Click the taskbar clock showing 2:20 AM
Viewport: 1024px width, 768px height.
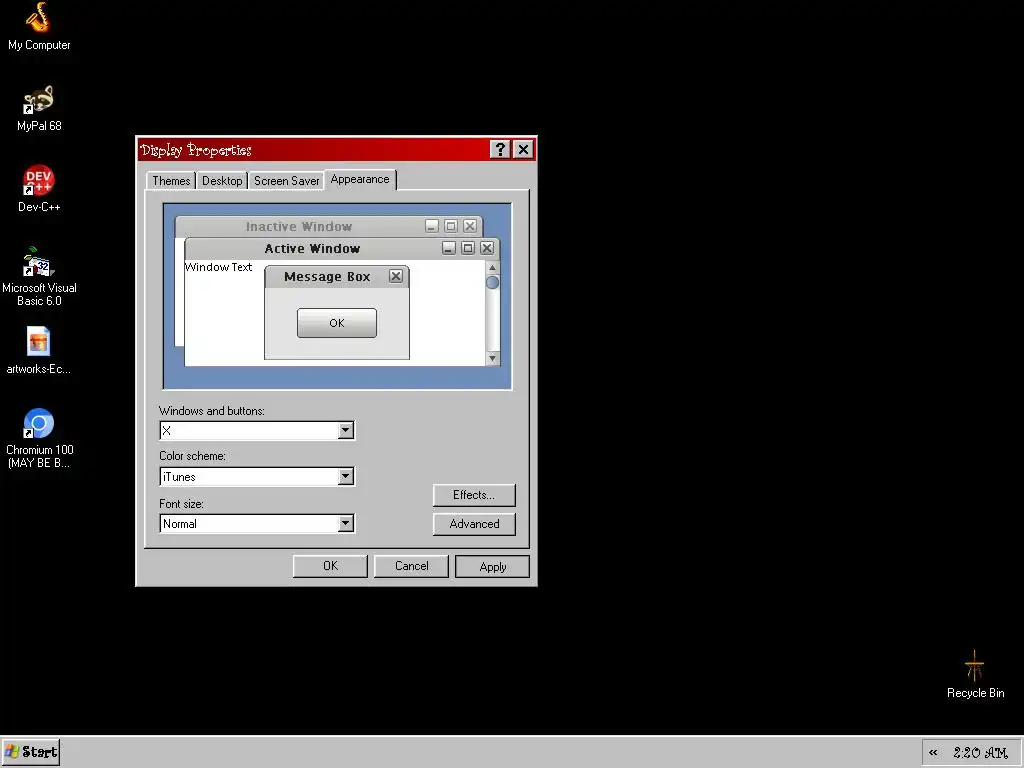click(980, 753)
